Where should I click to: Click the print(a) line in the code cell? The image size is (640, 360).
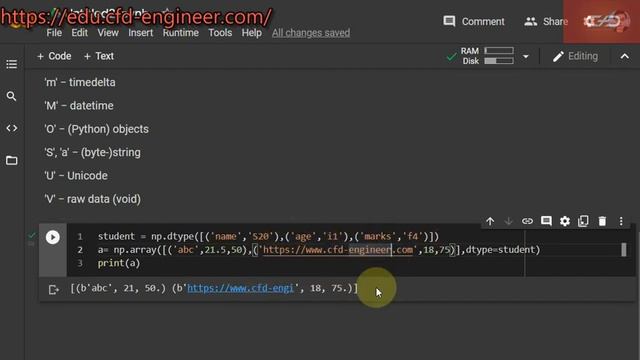(x=119, y=263)
